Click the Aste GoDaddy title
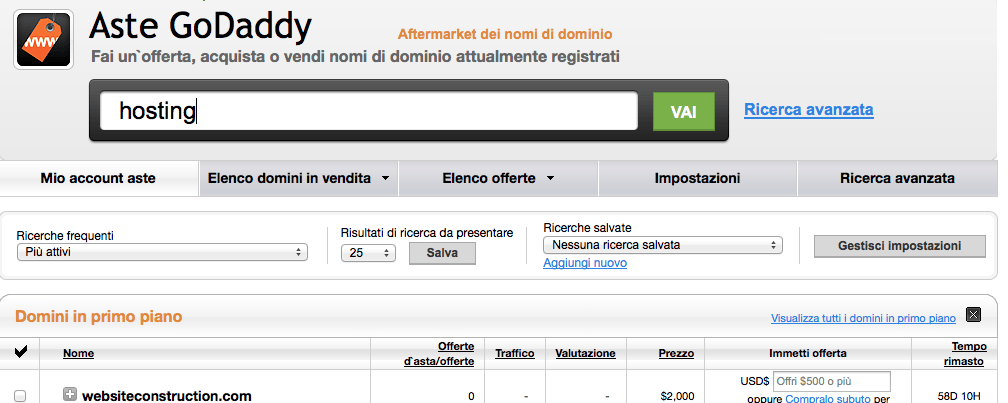 click(201, 26)
